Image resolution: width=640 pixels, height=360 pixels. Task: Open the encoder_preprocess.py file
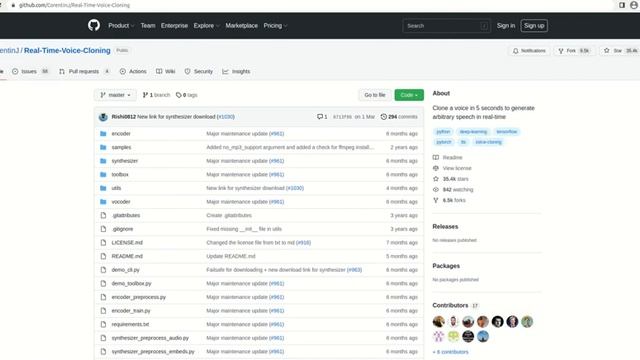tap(139, 297)
